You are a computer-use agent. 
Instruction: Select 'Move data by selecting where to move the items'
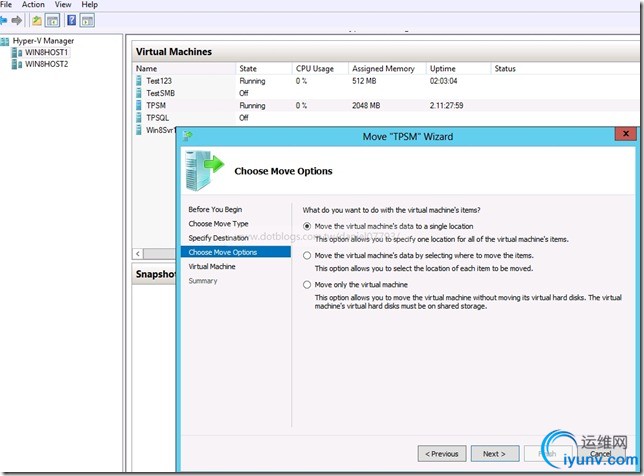click(307, 255)
